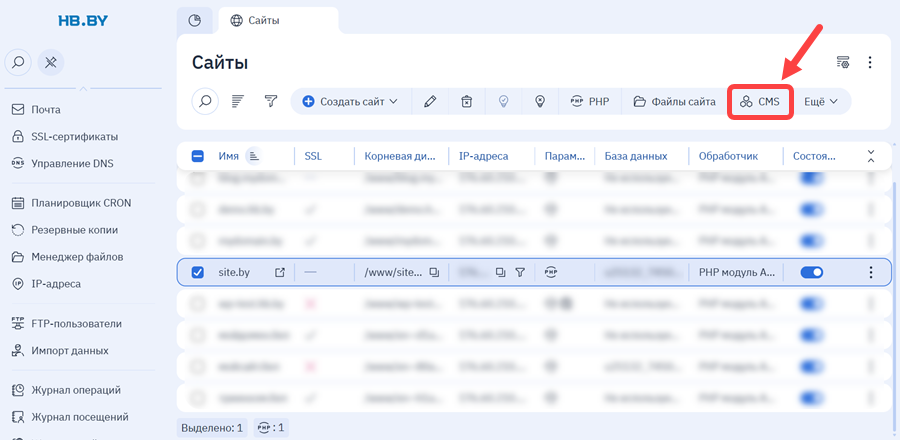
Task: Toggle the sidebar pin icon
Action: [x=51, y=62]
